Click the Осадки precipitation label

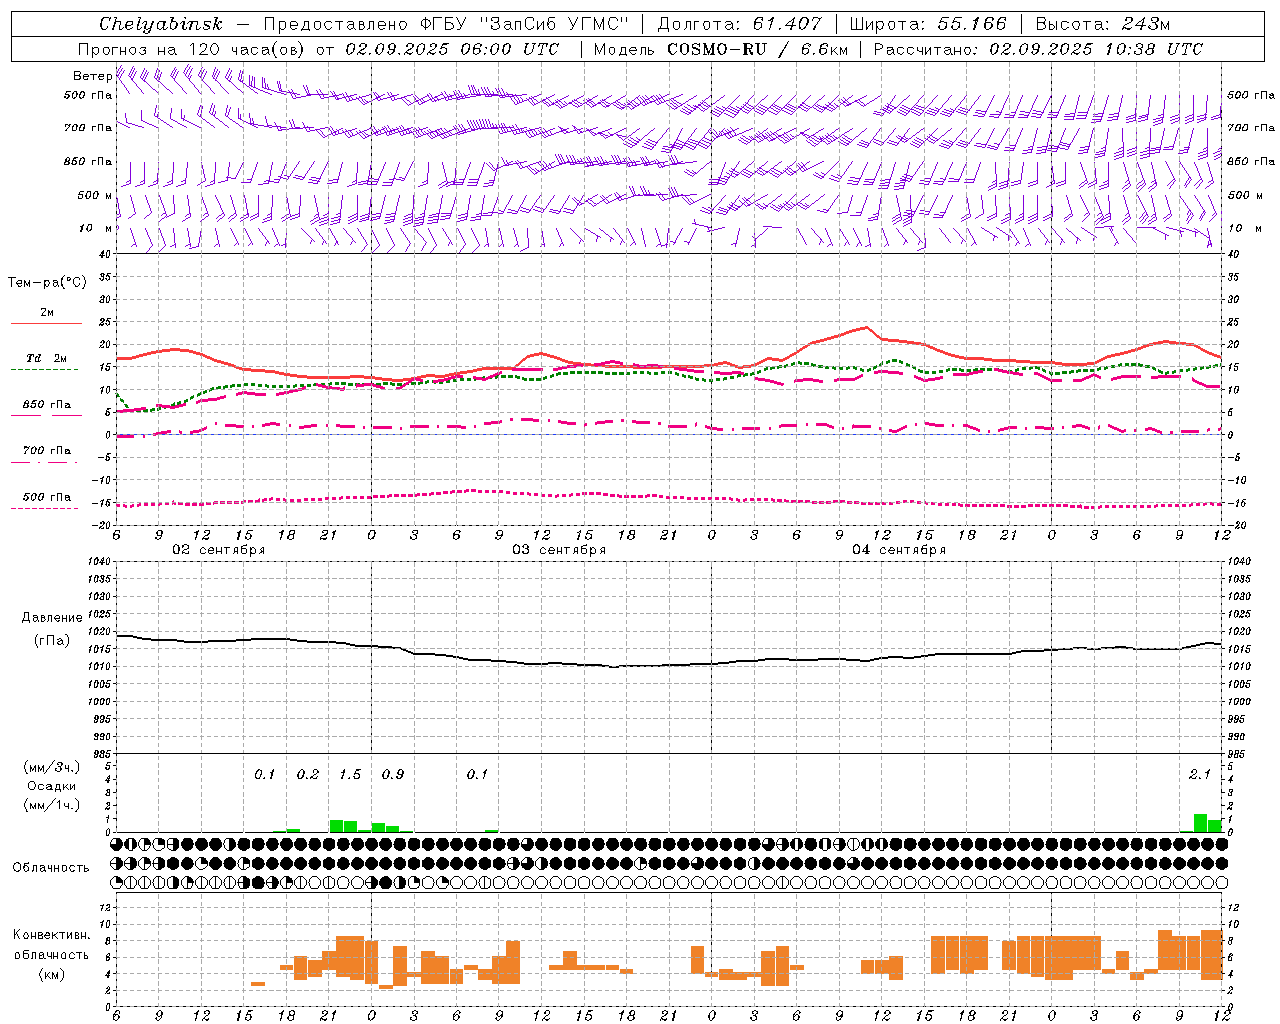click(52, 786)
